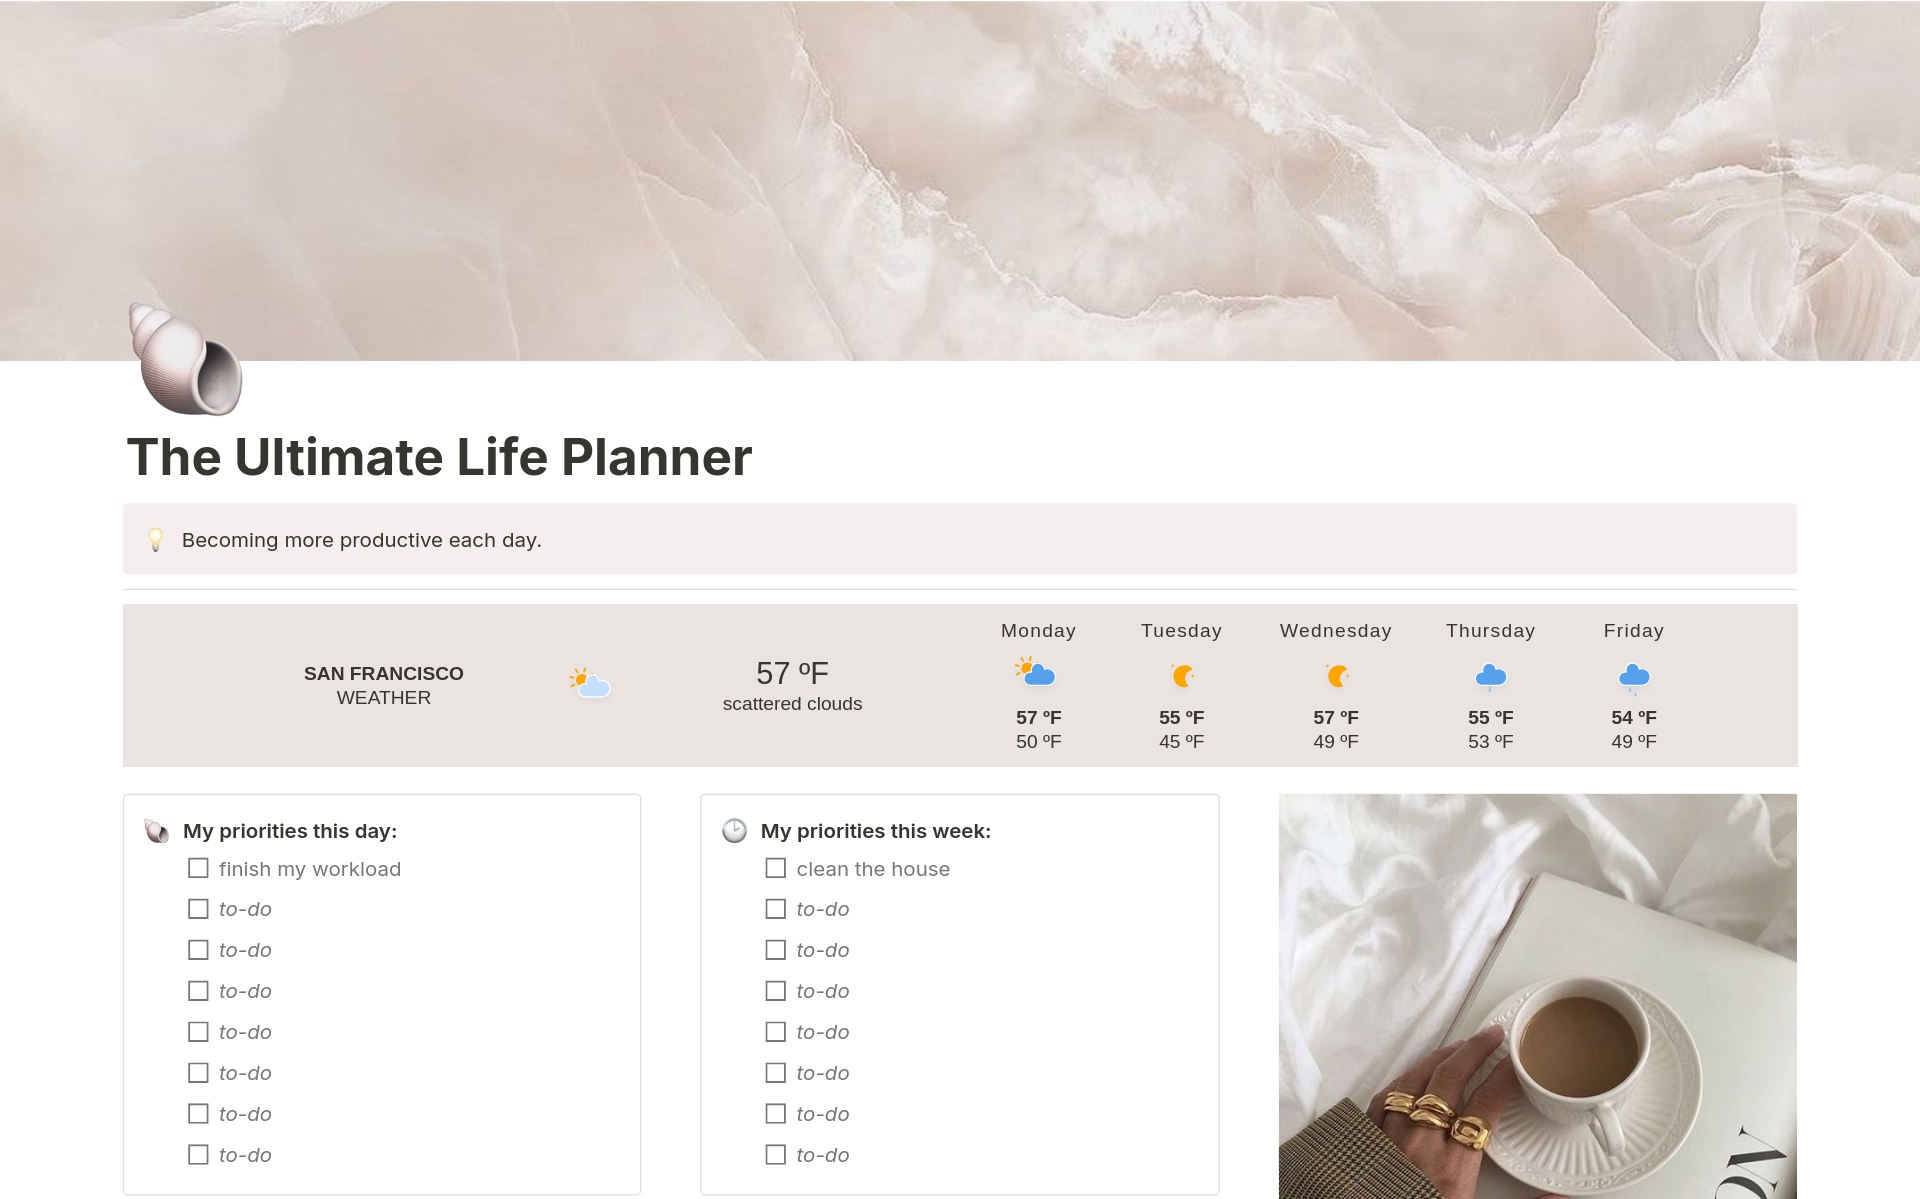Click the clock icon beside weekly priorities
1920x1199 pixels.
pos(734,831)
